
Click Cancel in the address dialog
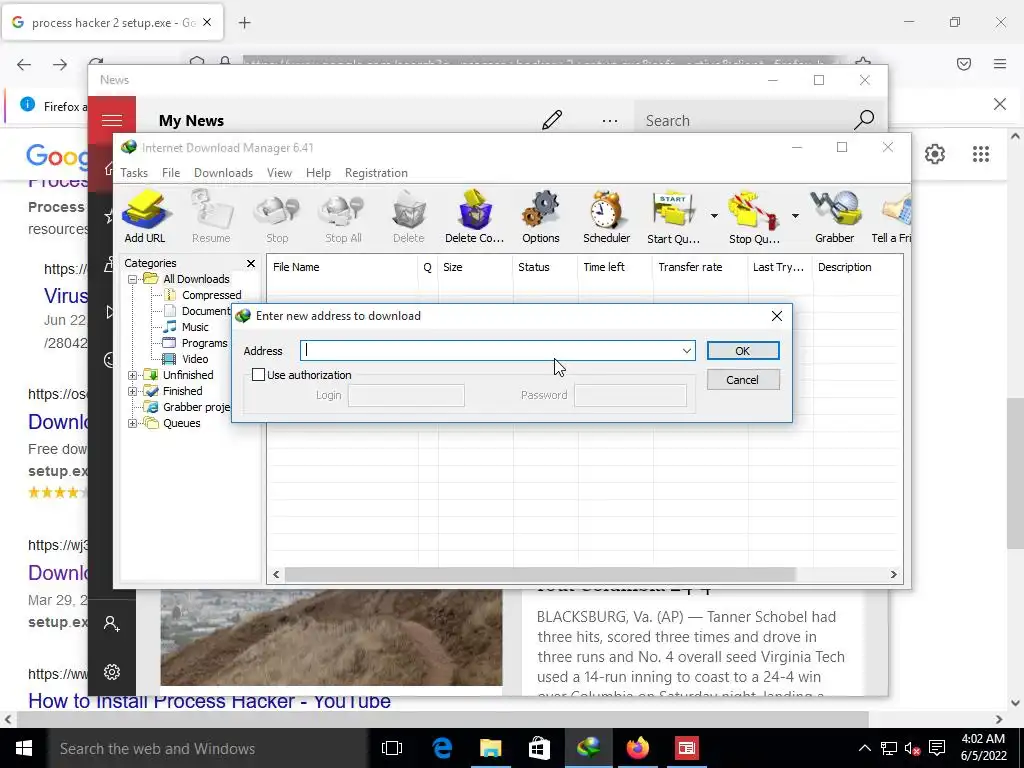743,380
